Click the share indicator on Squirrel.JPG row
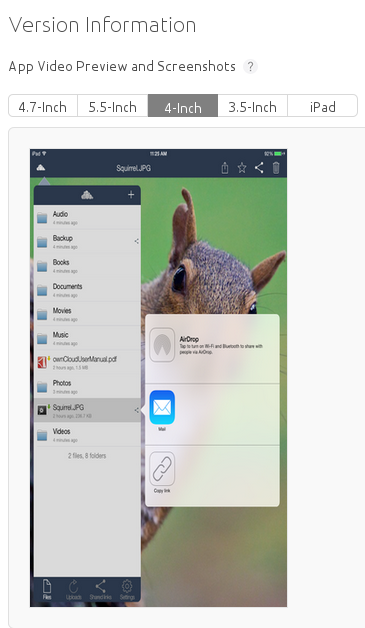Image resolution: width=365 pixels, height=628 pixels. (137, 410)
